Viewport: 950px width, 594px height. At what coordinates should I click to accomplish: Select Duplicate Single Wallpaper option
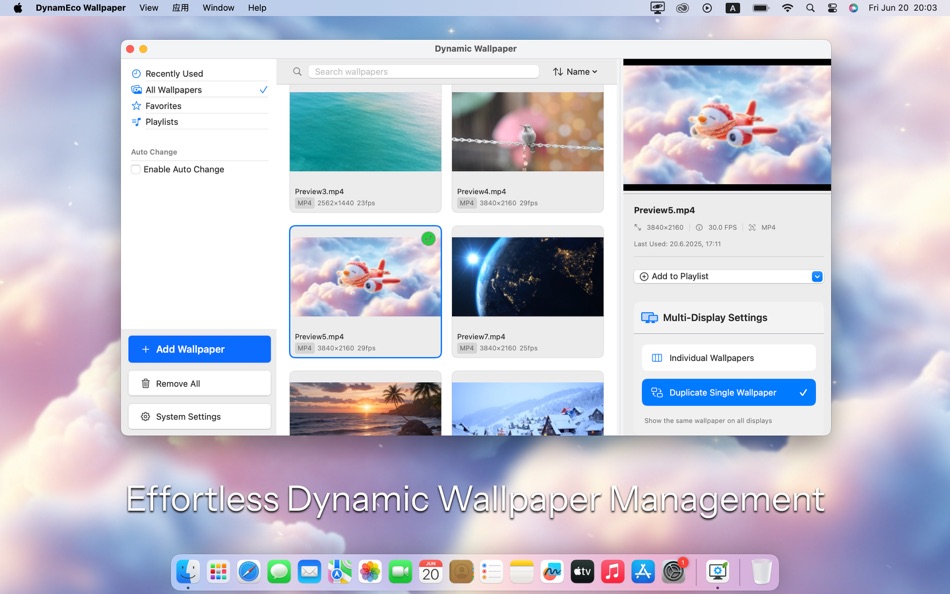pos(728,392)
